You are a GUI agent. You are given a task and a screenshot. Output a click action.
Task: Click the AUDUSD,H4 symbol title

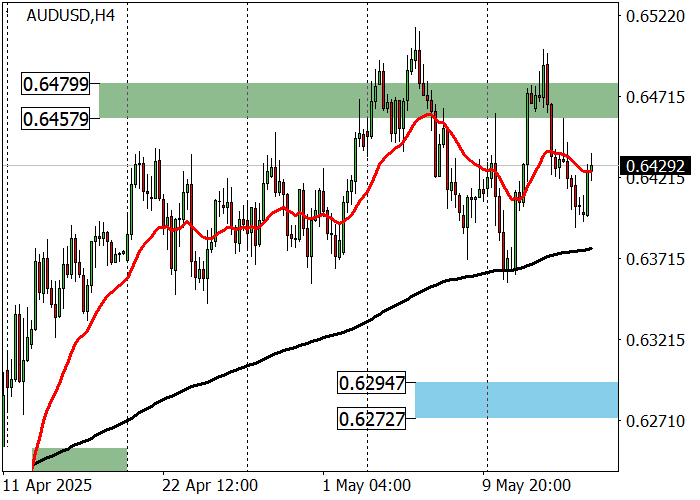tap(69, 16)
